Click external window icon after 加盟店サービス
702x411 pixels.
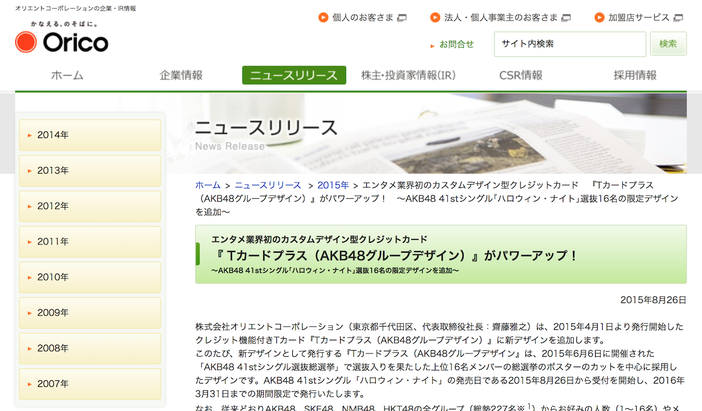click(678, 17)
